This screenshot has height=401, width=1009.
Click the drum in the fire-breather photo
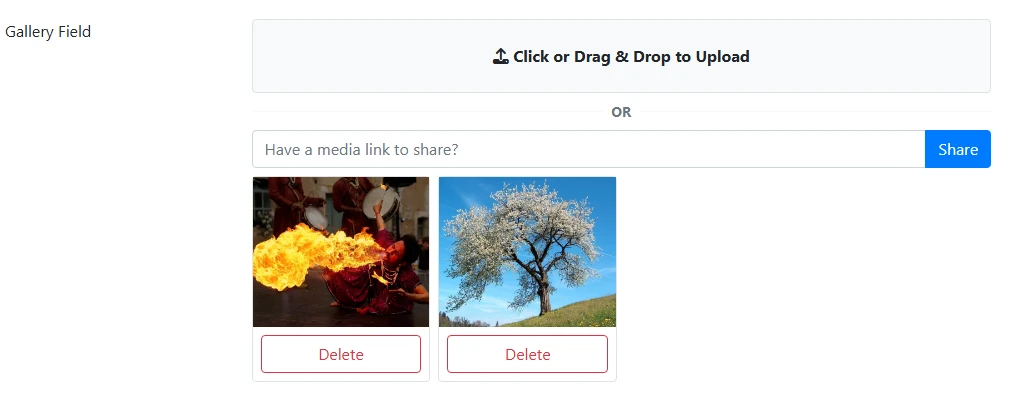tap(383, 201)
